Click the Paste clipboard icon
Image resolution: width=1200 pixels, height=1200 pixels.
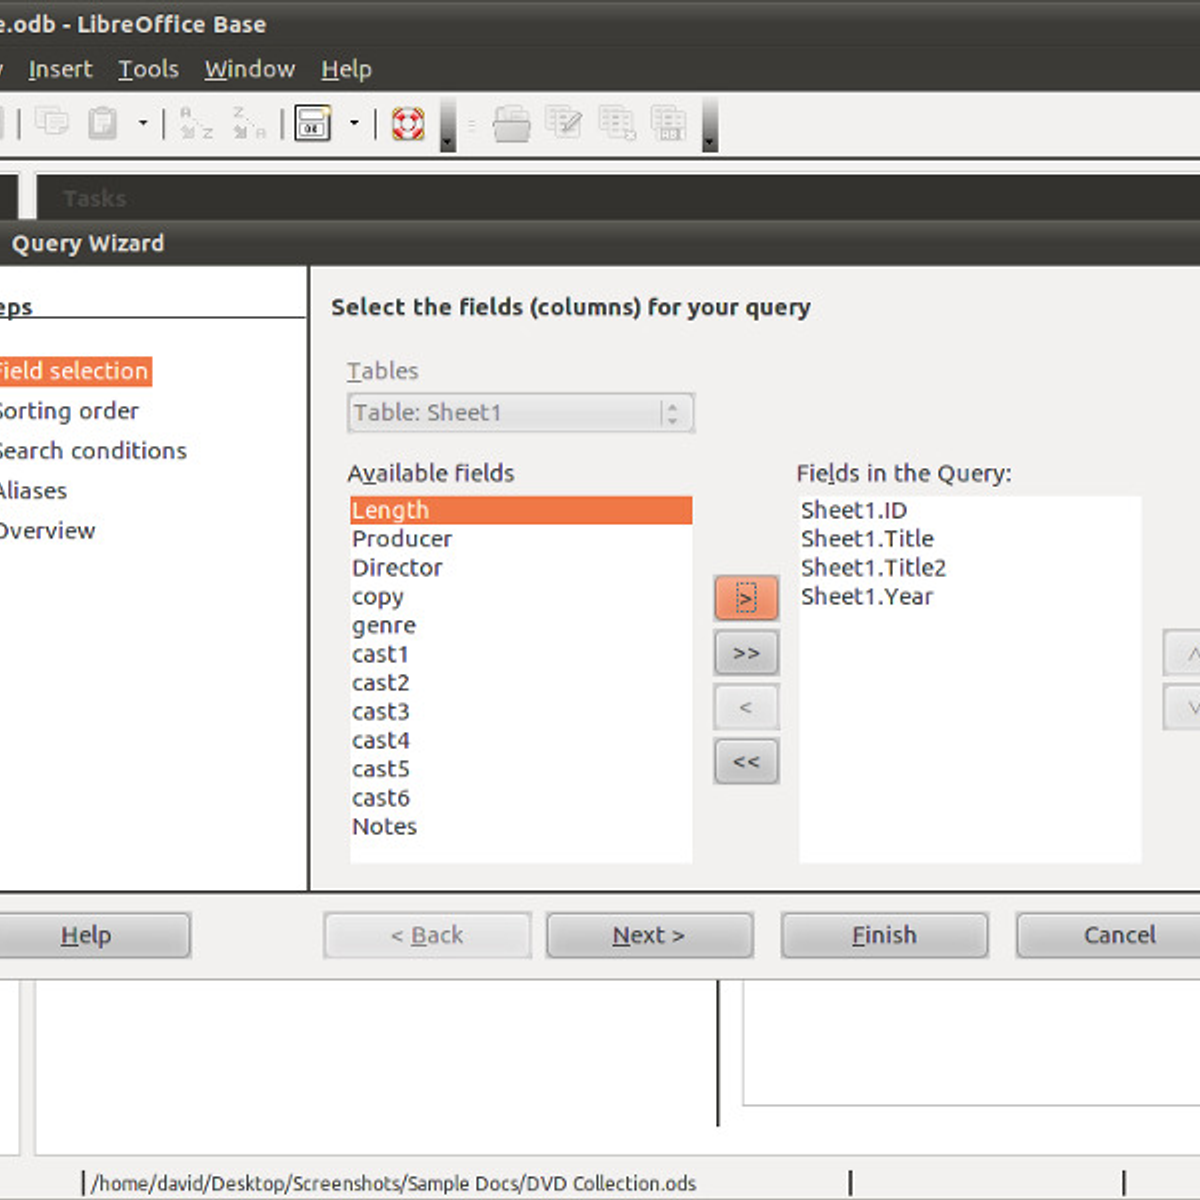click(102, 123)
